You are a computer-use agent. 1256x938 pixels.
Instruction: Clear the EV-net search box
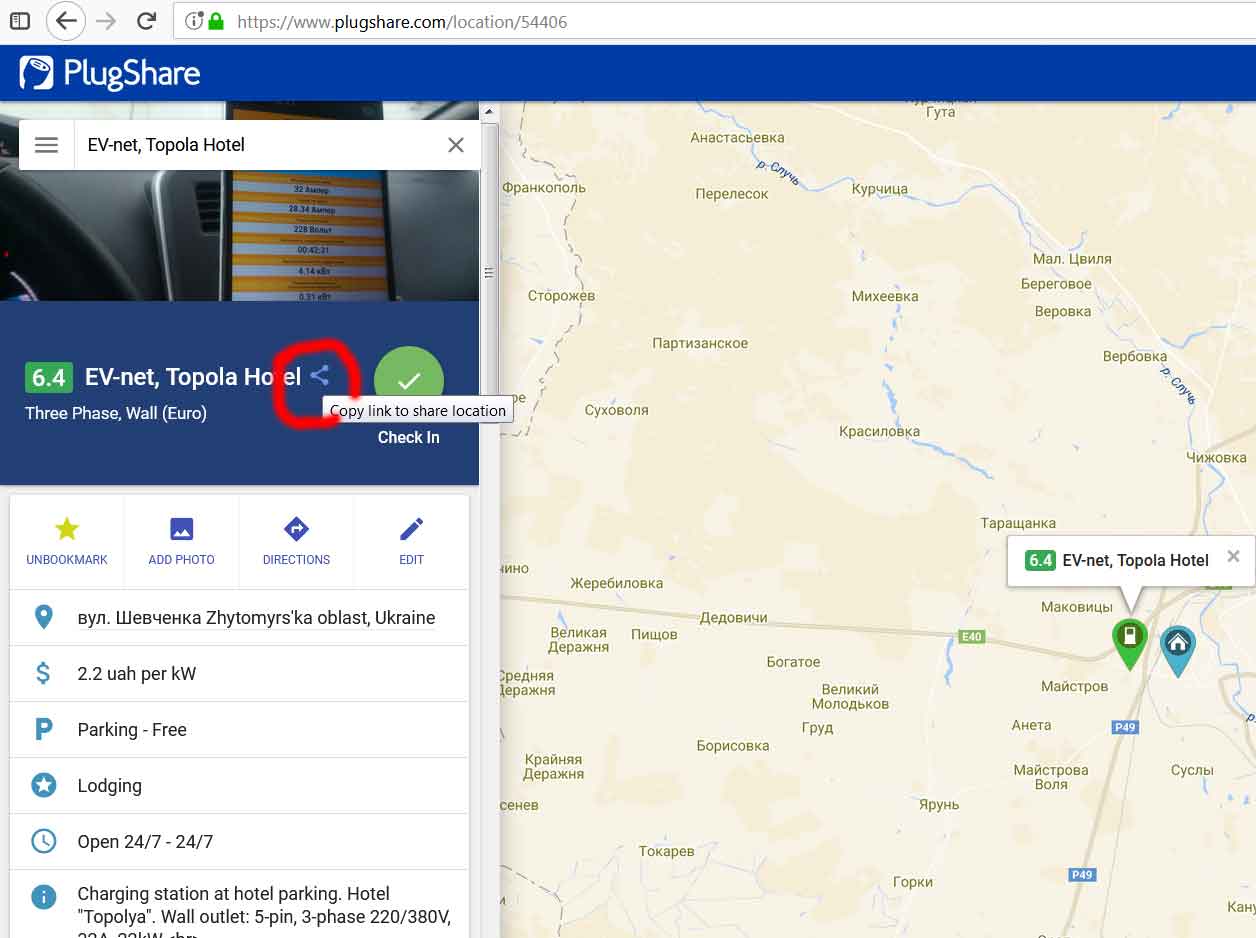click(x=456, y=145)
